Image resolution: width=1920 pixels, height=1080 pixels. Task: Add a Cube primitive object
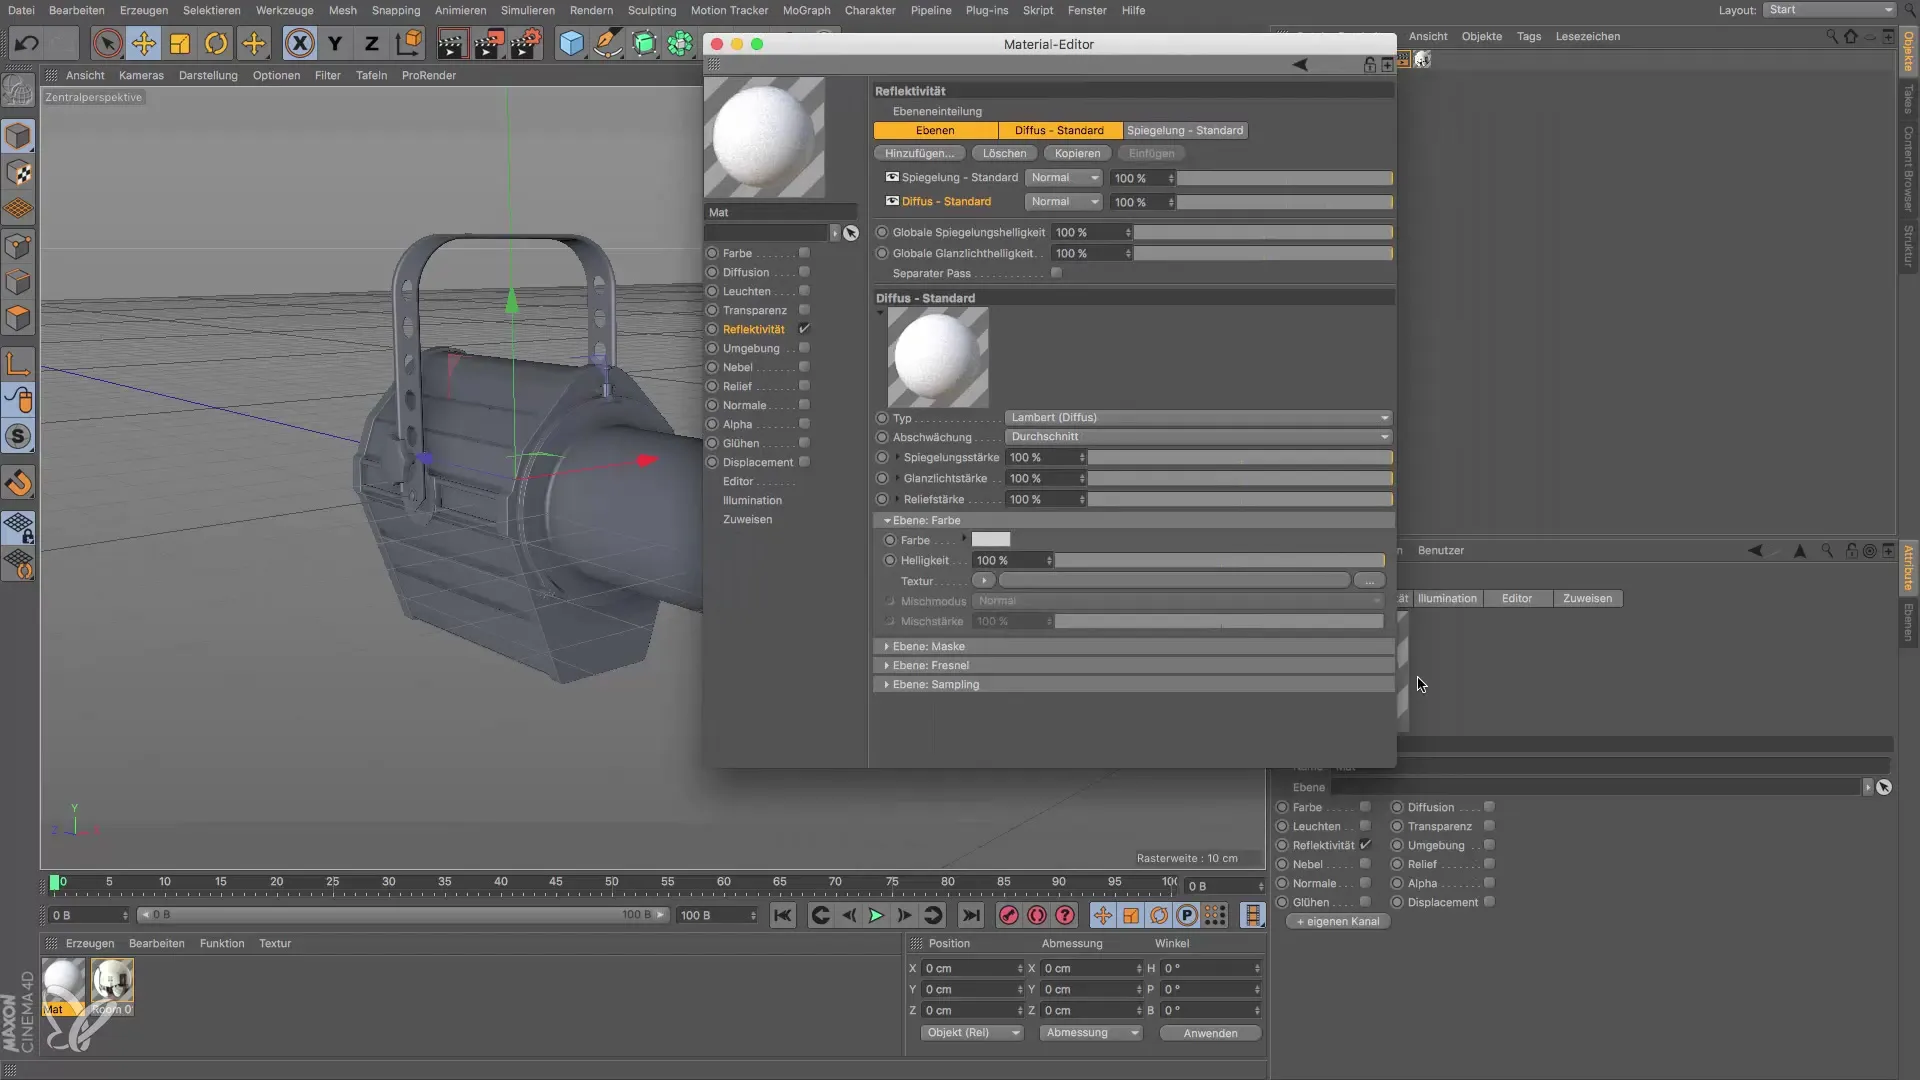click(571, 43)
